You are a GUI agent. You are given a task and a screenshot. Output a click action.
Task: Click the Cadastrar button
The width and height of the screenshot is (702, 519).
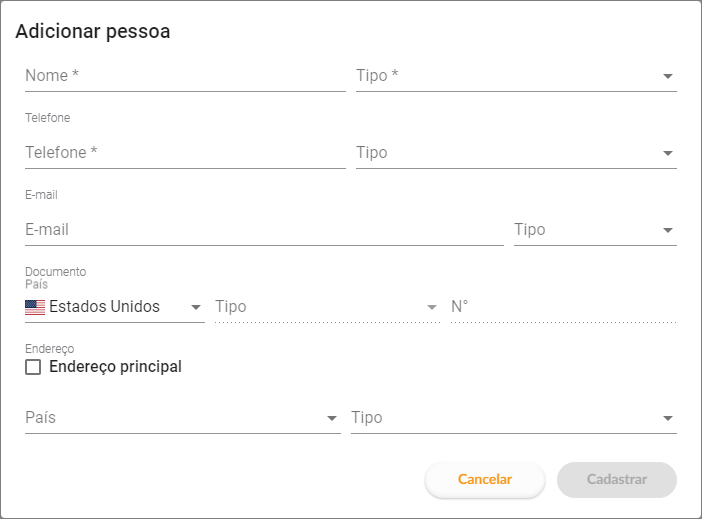617,480
